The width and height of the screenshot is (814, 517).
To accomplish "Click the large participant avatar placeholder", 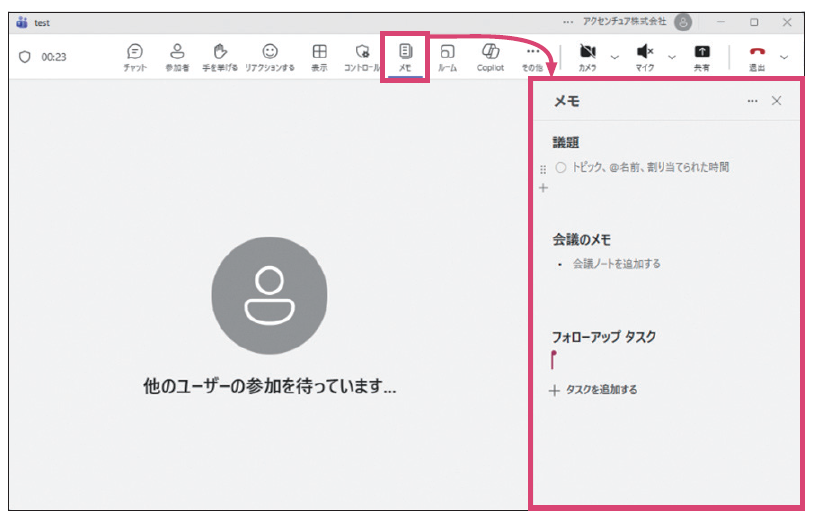I will 269,295.
